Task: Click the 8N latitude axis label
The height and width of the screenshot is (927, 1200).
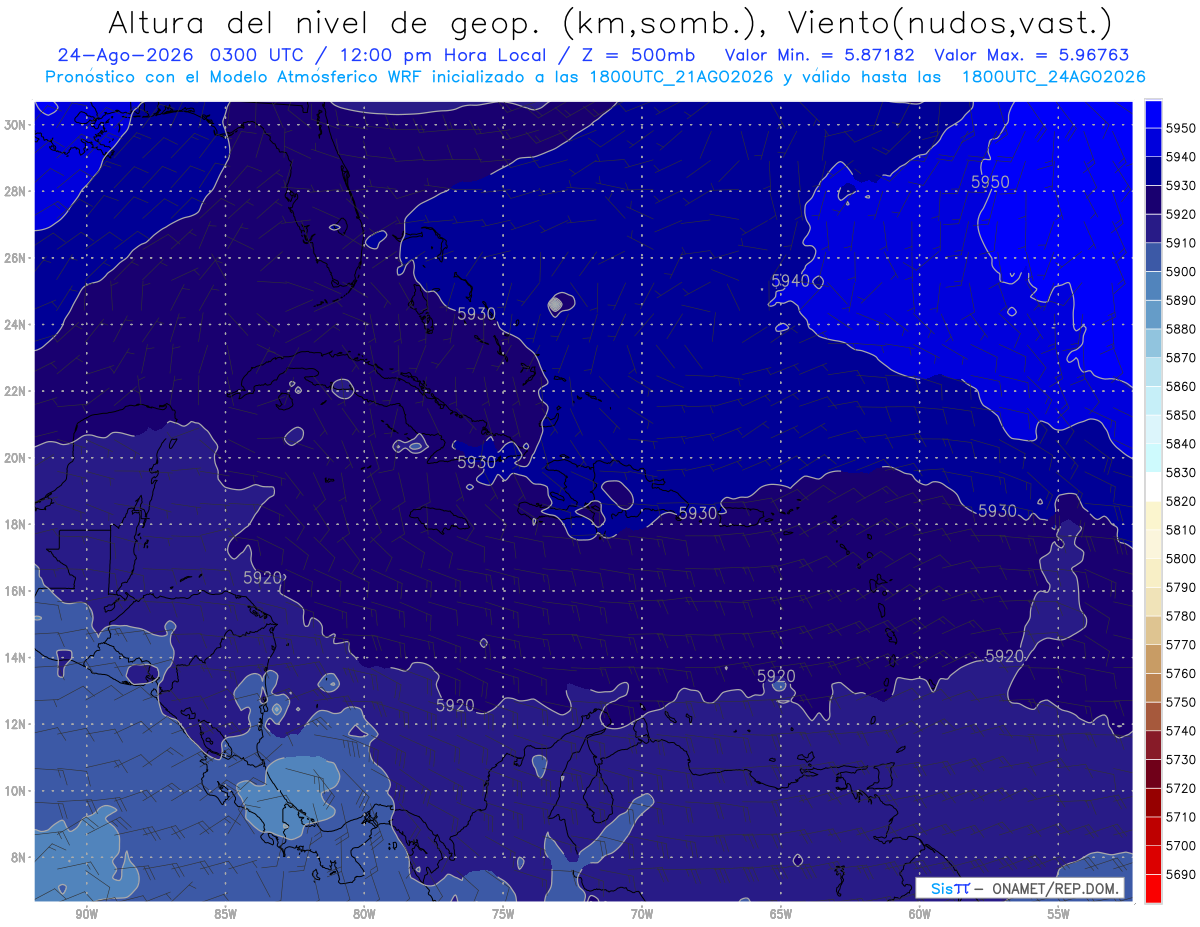Action: coord(18,857)
